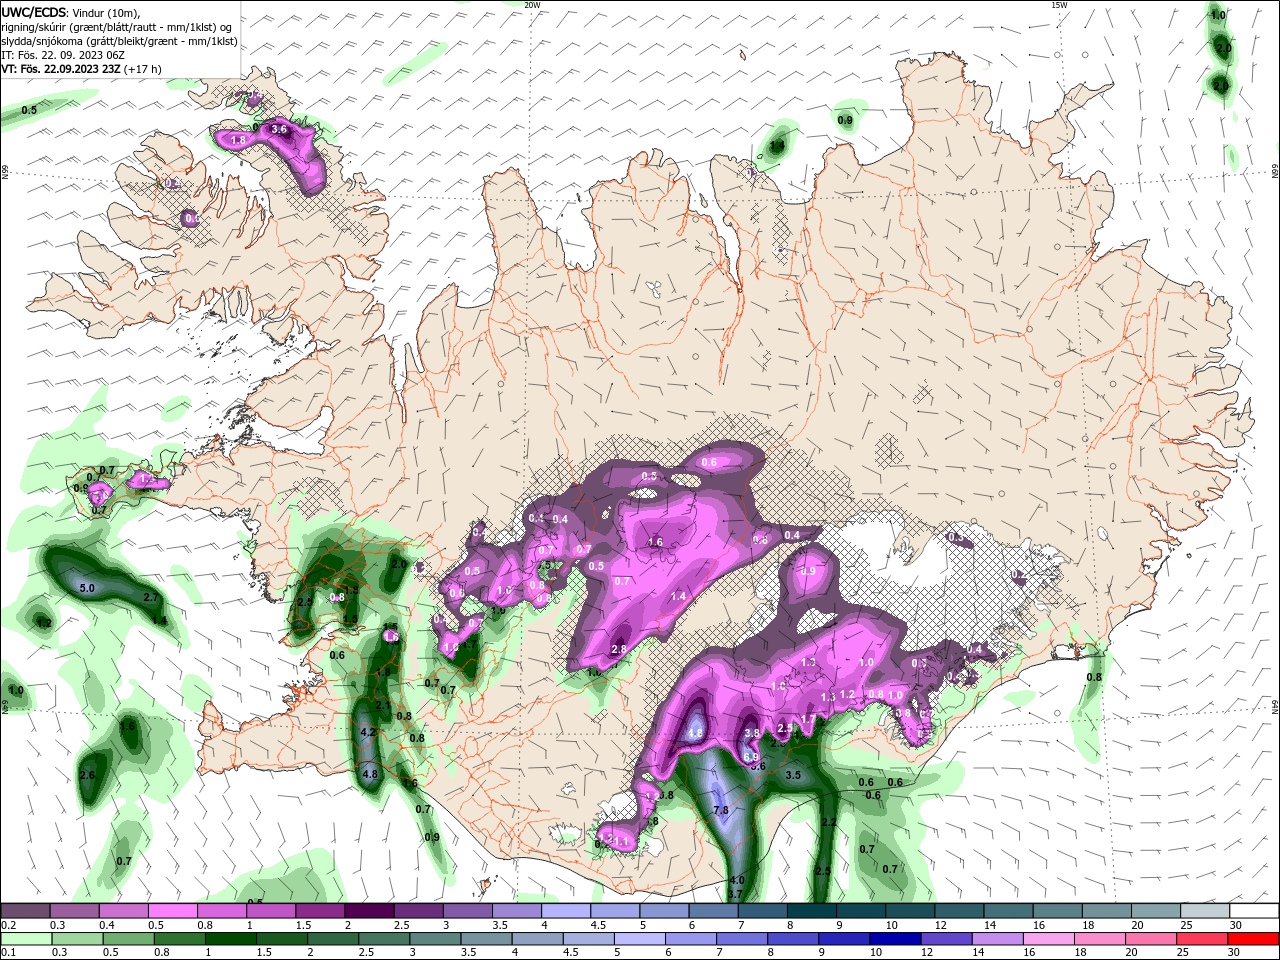Click the '5.0' rainfall value over the sea
The height and width of the screenshot is (960, 1280).
point(87,589)
